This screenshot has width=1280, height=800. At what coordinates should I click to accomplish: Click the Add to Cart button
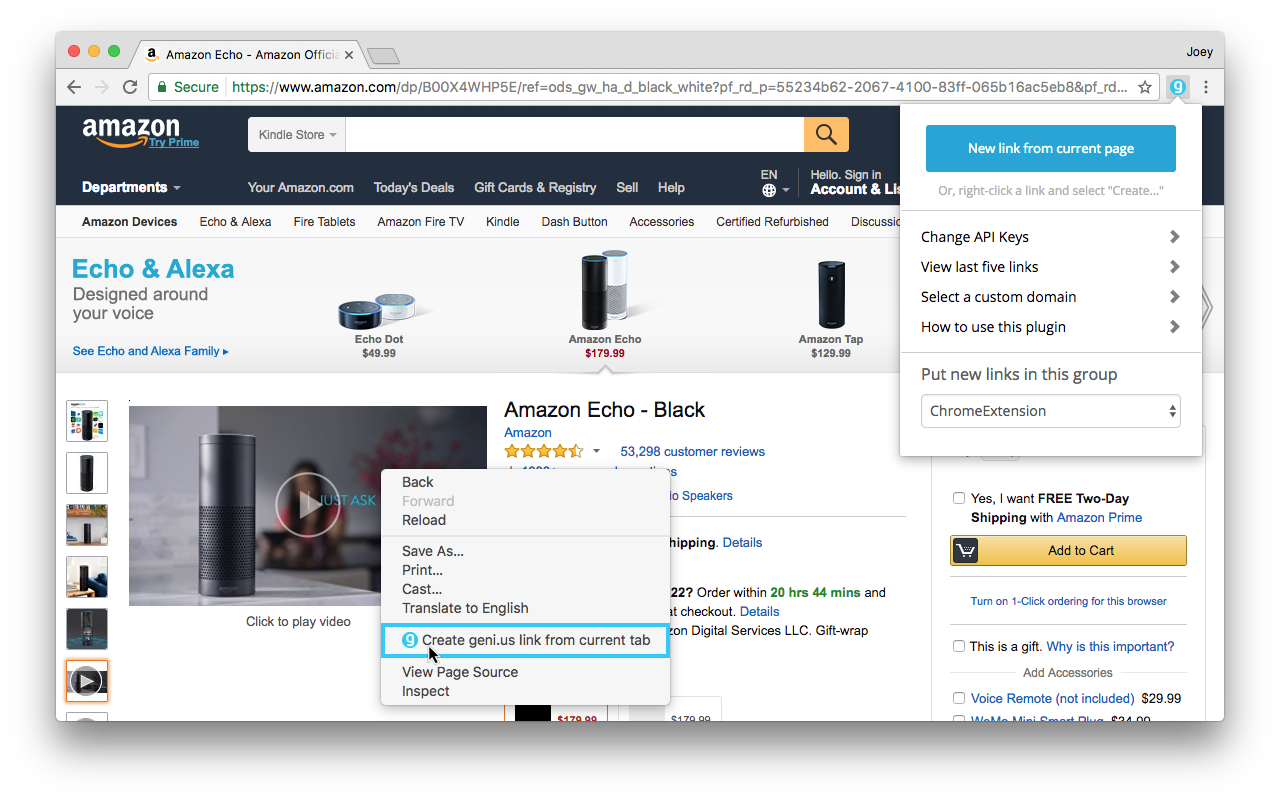click(1068, 550)
